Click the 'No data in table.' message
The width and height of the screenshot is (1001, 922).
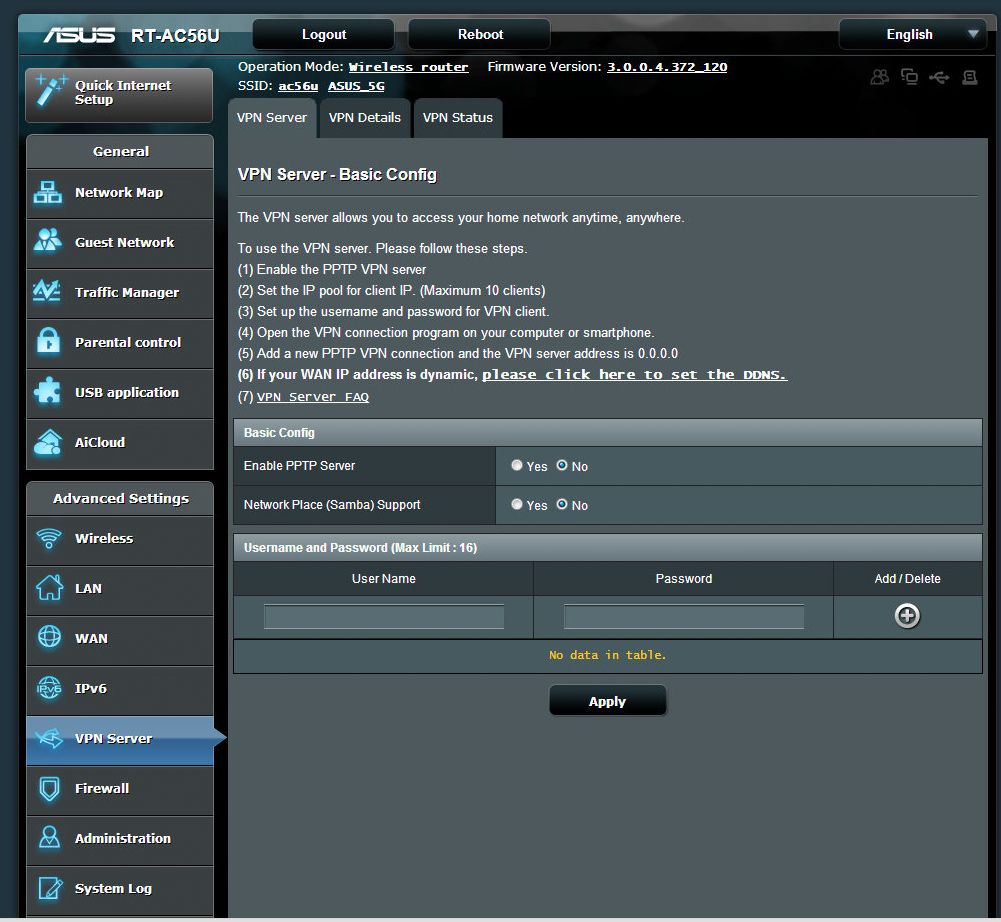pos(607,655)
